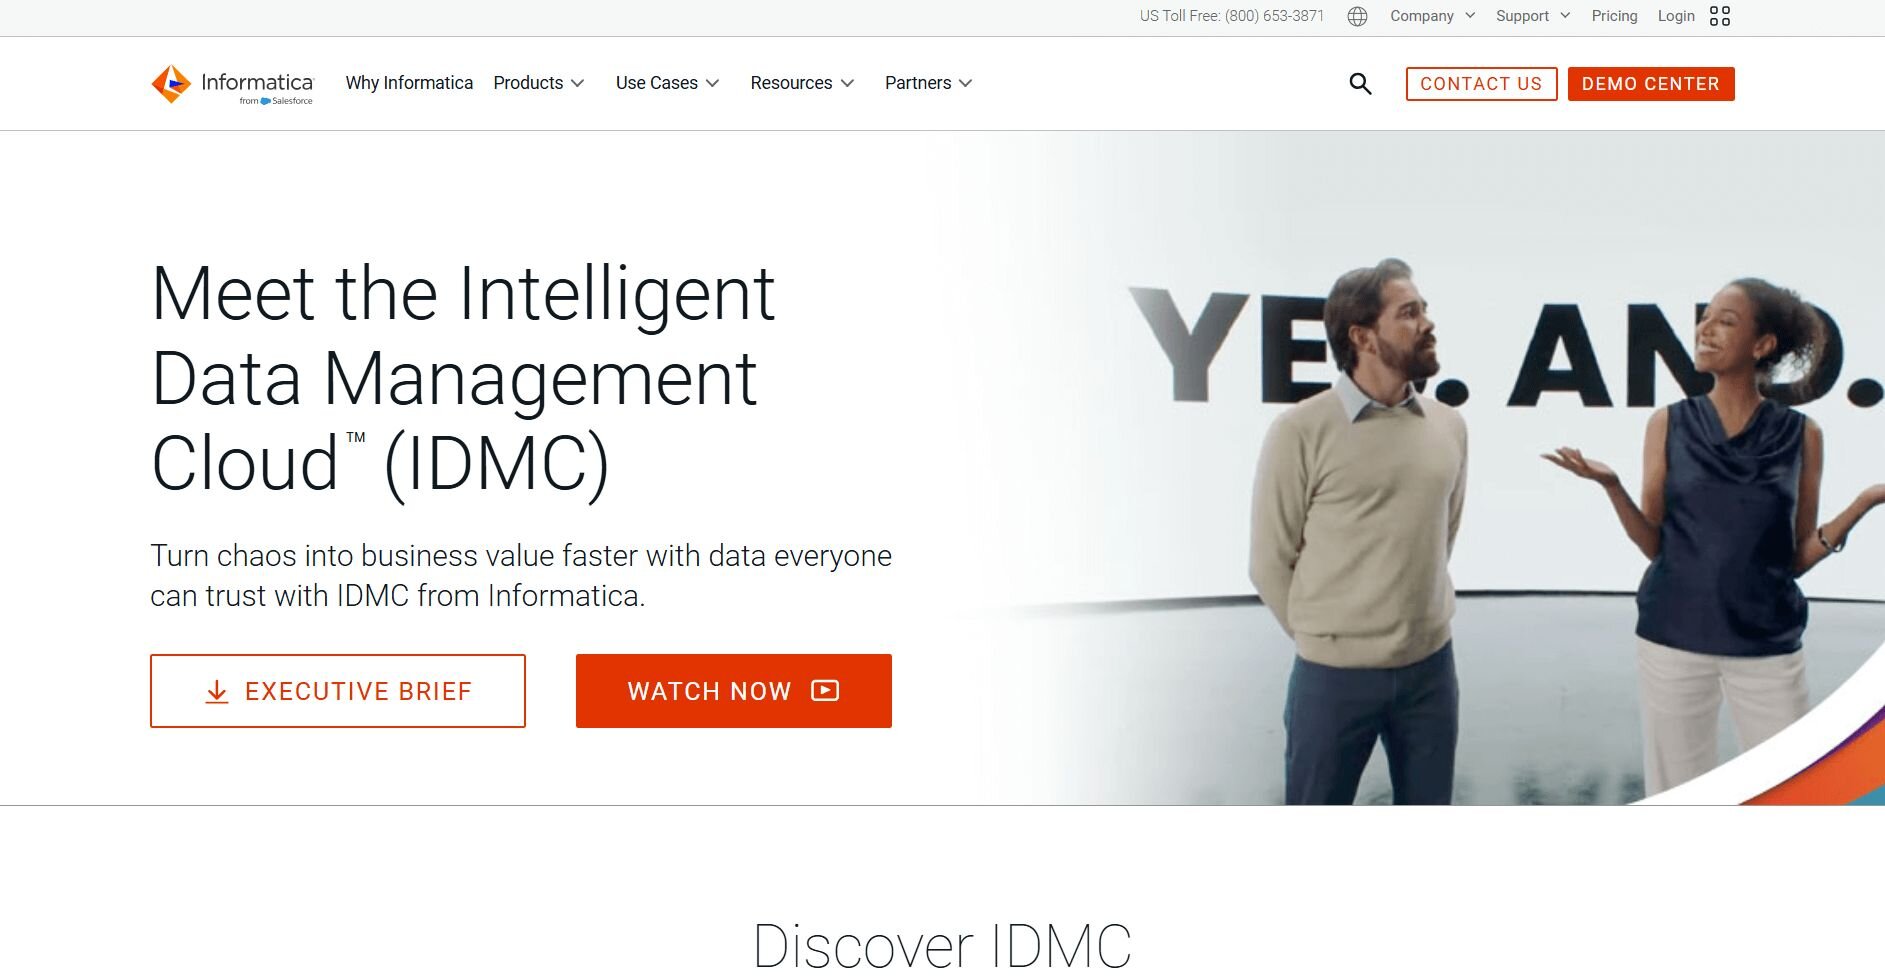Click the Login link
Screen dimensions: 1885x980
1676,16
